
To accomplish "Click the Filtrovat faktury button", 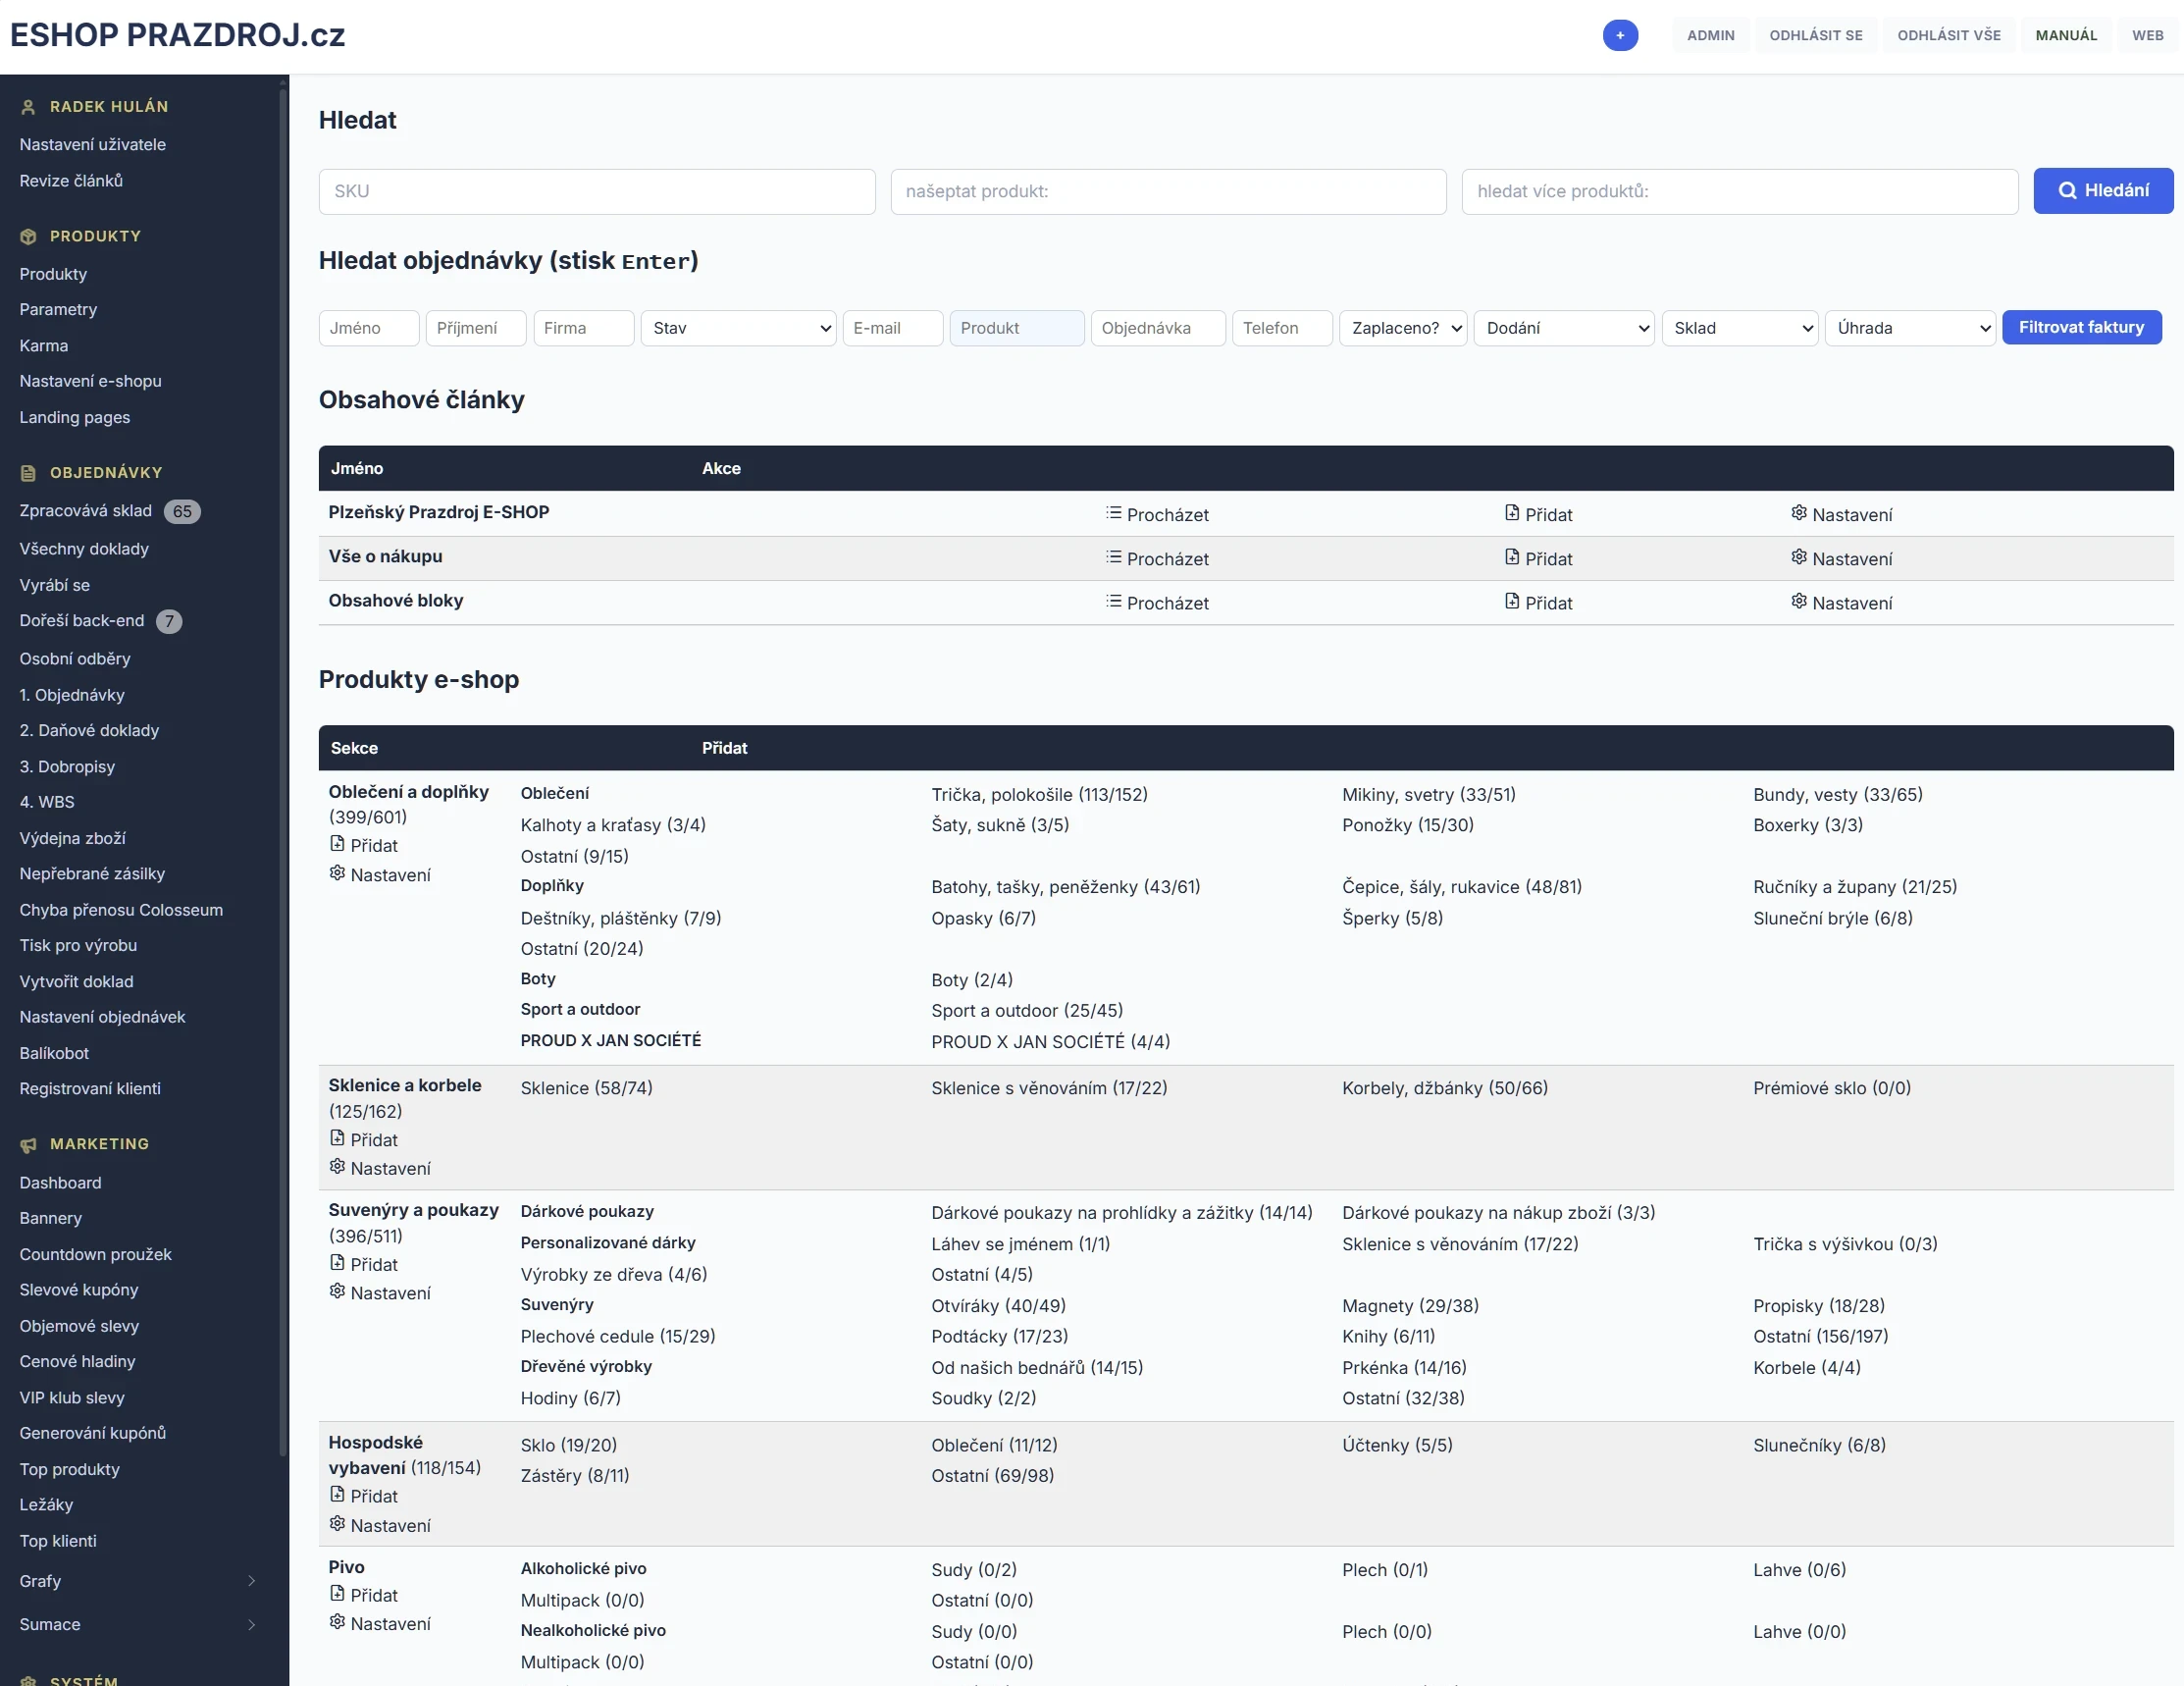I will coord(2081,327).
